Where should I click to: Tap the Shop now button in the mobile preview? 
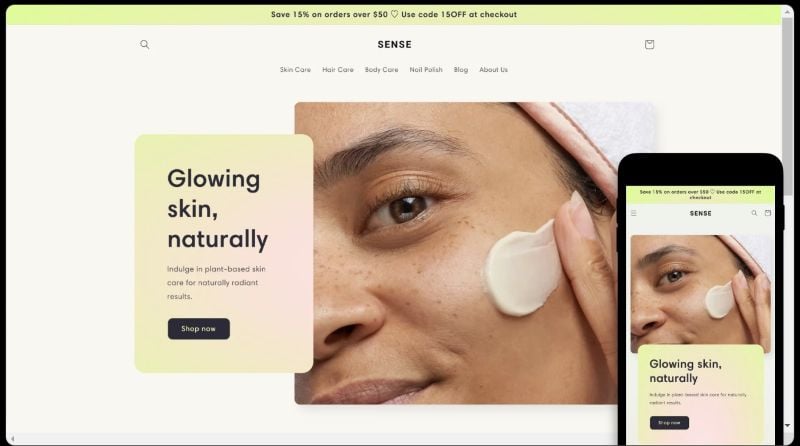coord(669,423)
